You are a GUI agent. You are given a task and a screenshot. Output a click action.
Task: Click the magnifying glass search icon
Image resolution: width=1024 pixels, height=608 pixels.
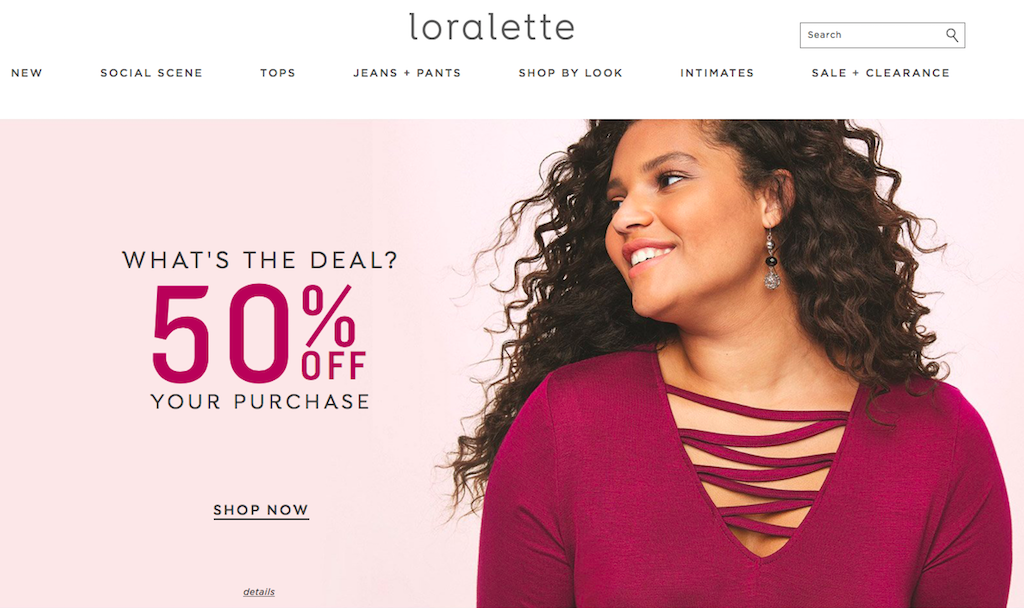[x=952, y=35]
